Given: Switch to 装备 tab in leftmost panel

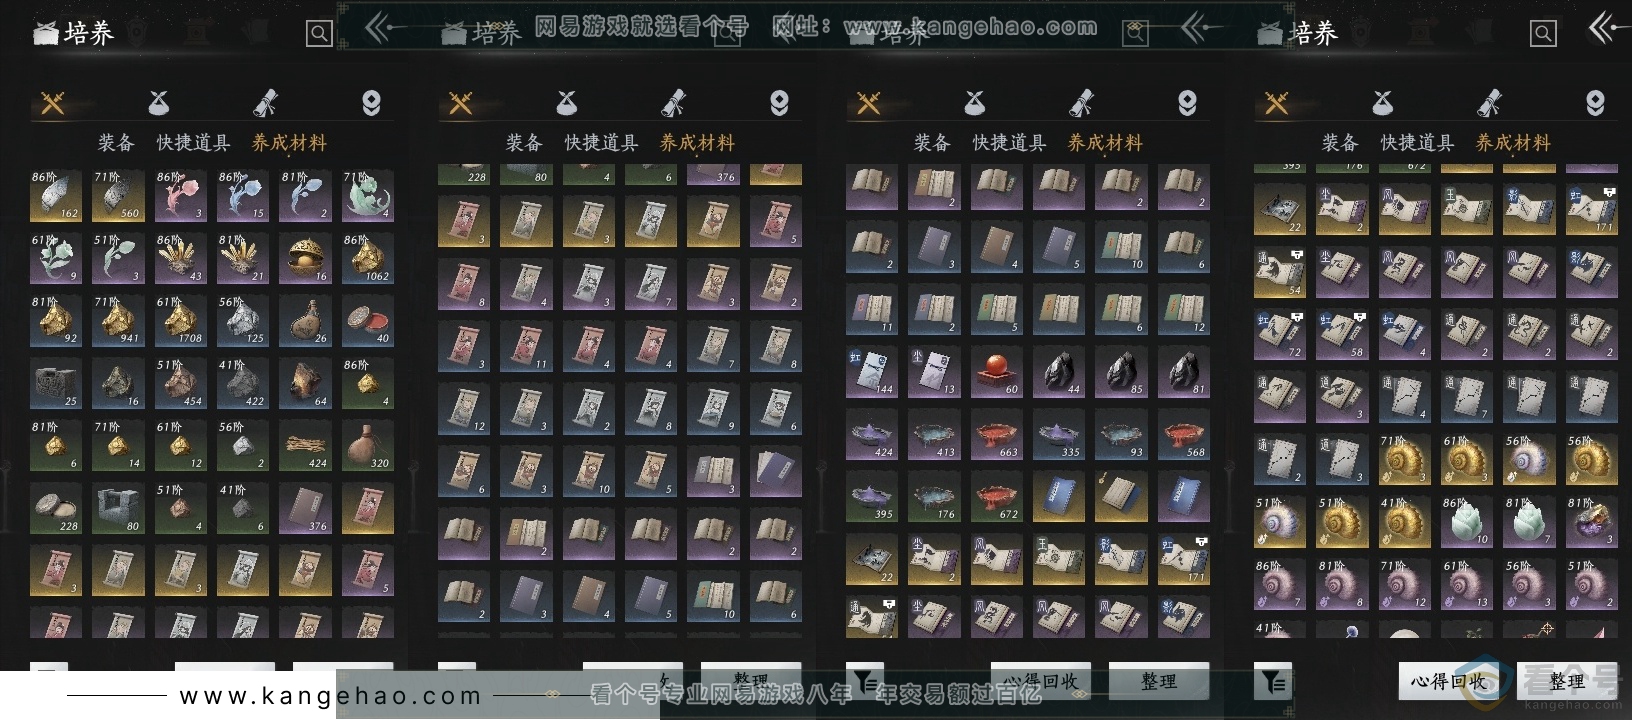Looking at the screenshot, I should [x=116, y=143].
